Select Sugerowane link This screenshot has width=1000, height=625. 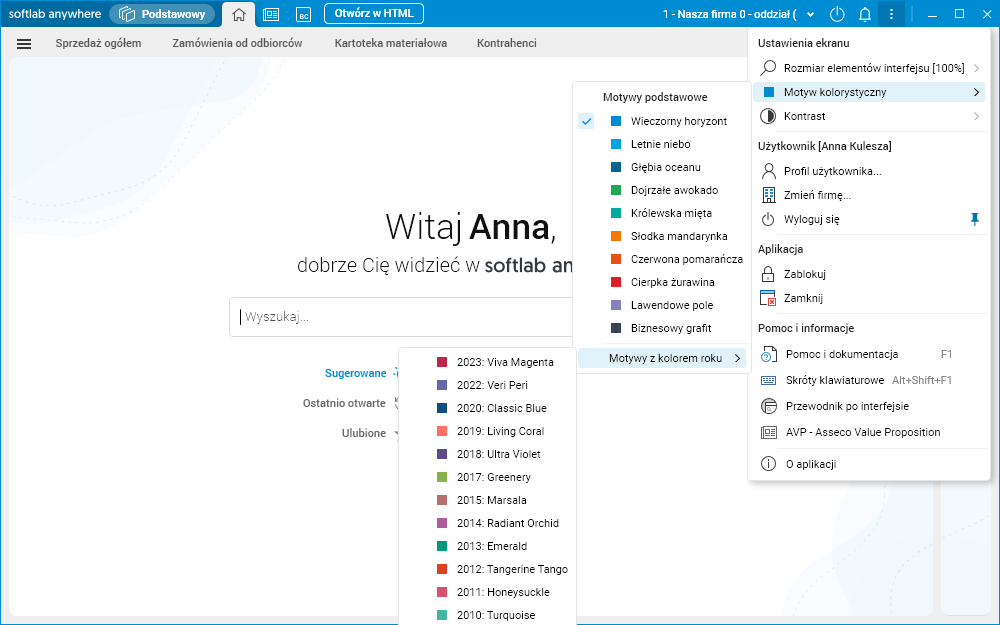click(355, 373)
